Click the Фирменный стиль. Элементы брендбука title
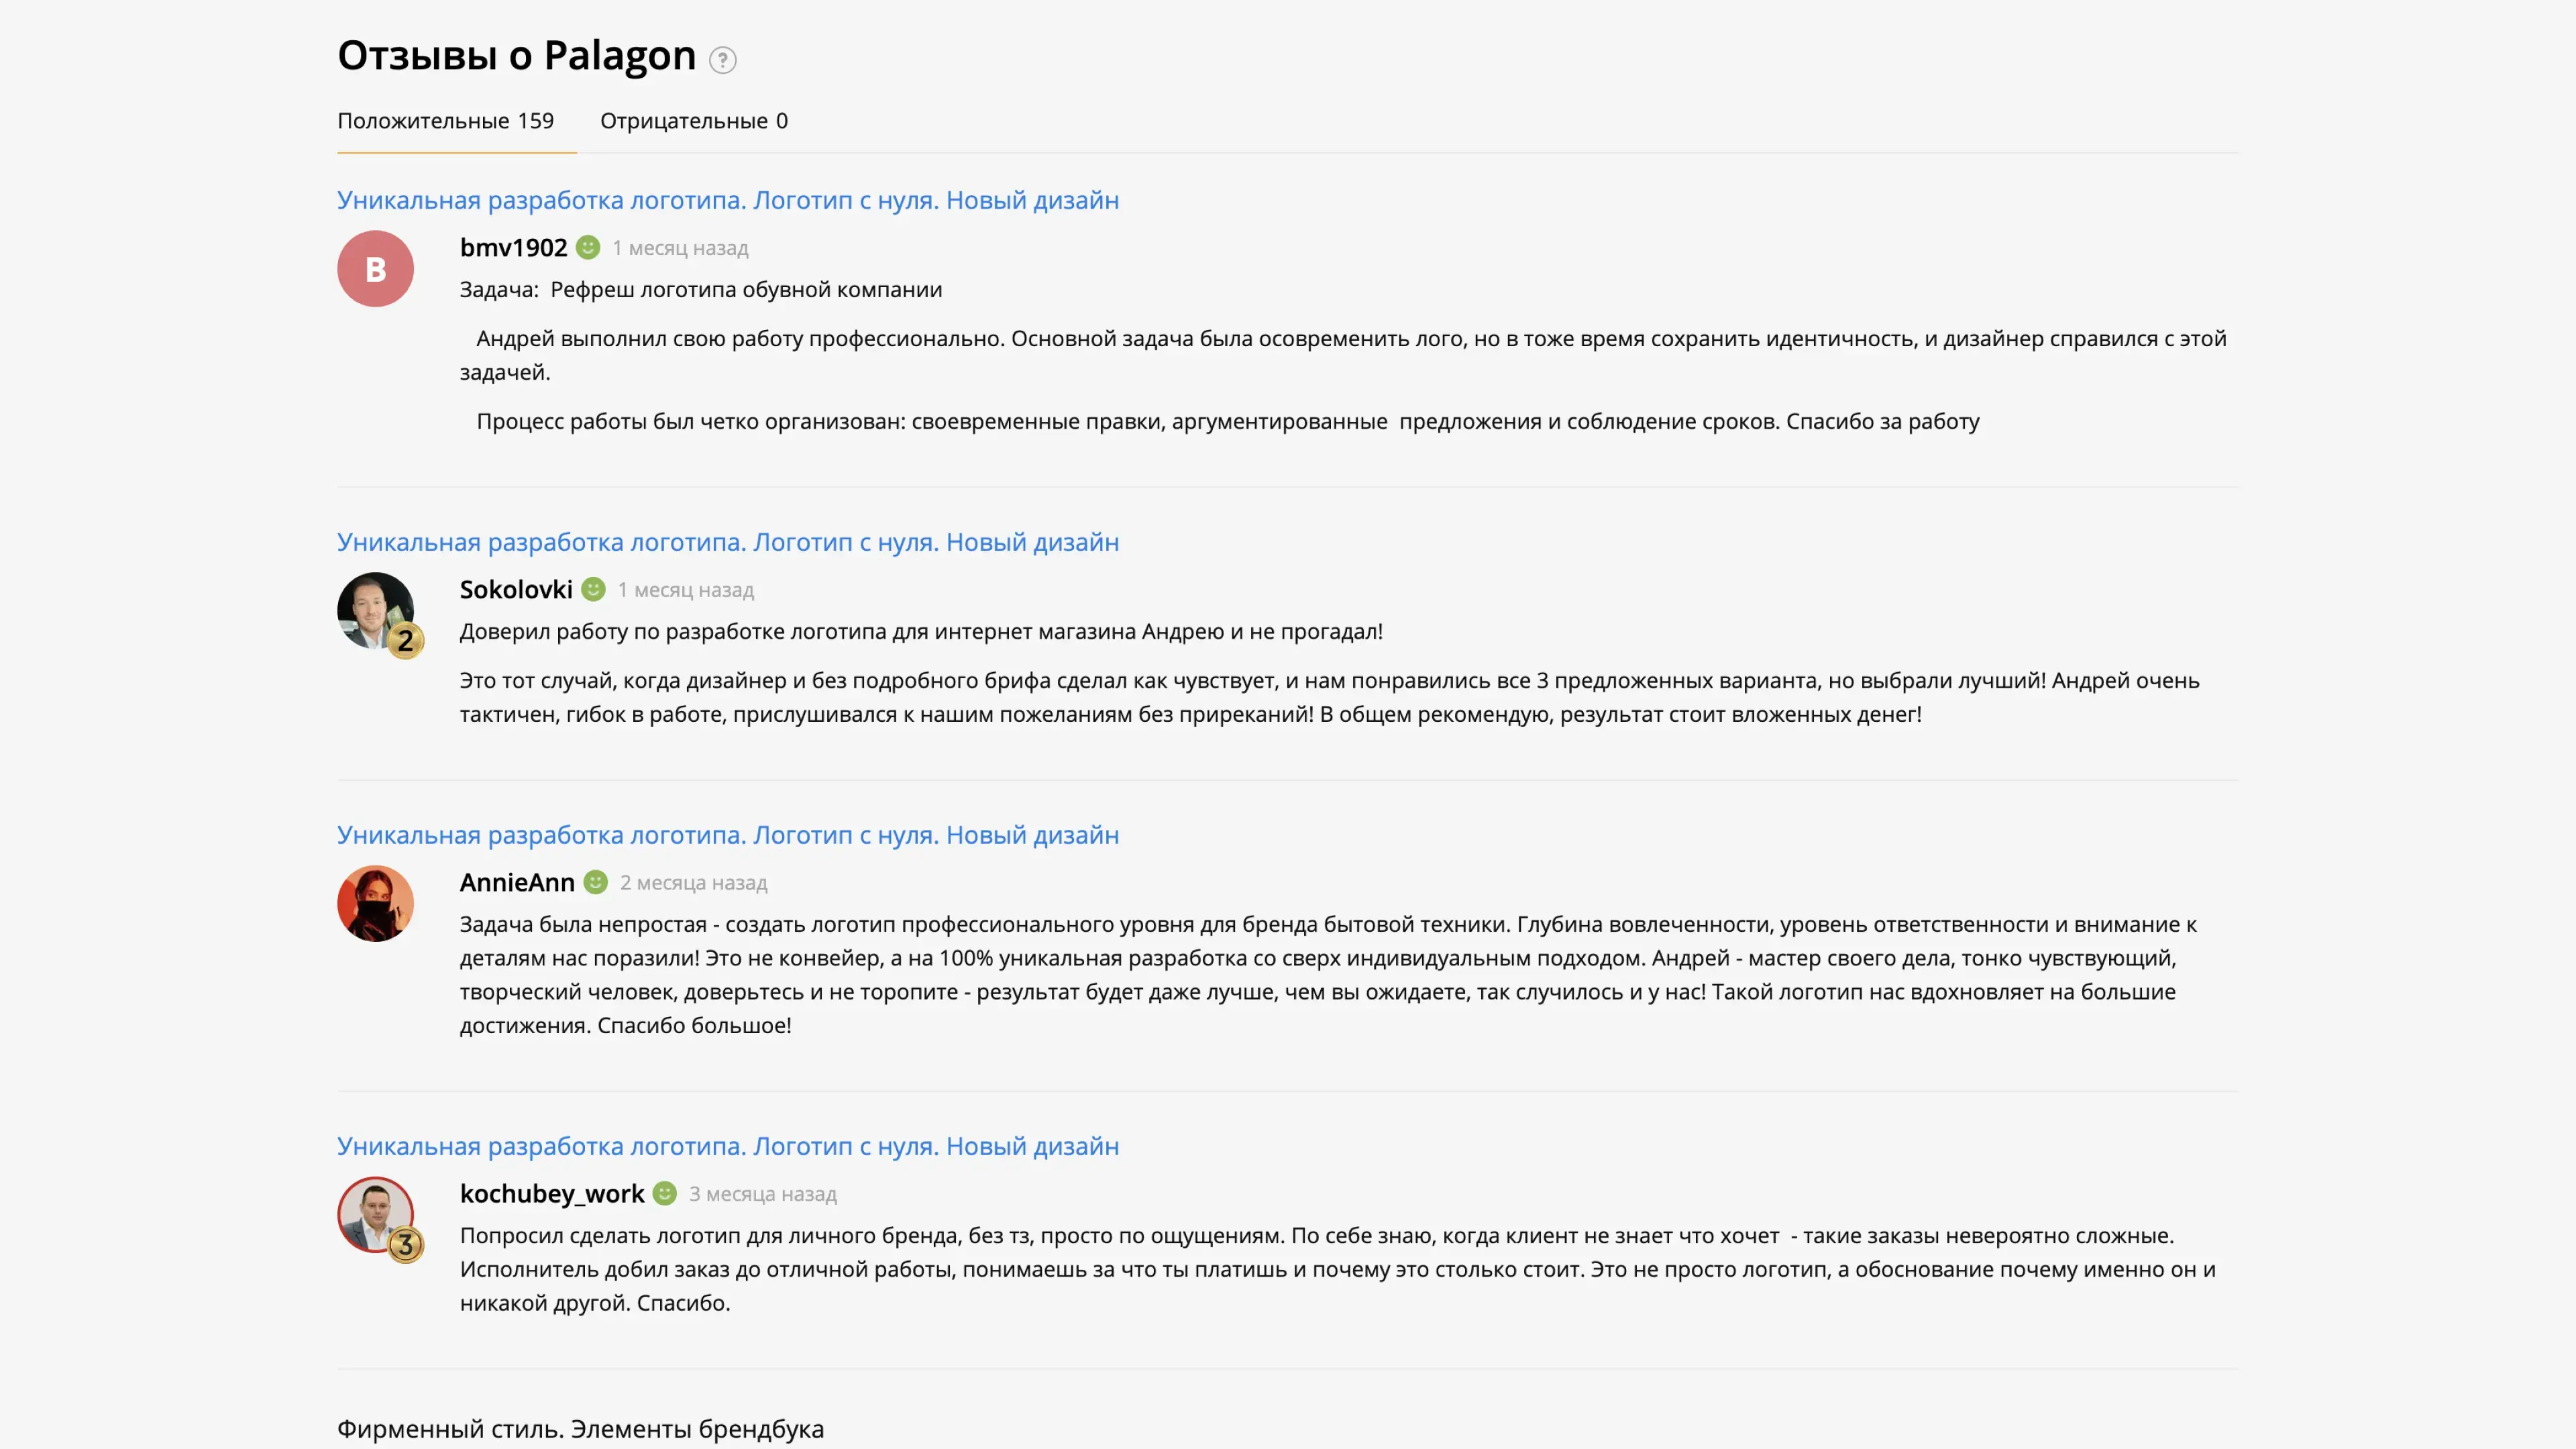 click(580, 1429)
